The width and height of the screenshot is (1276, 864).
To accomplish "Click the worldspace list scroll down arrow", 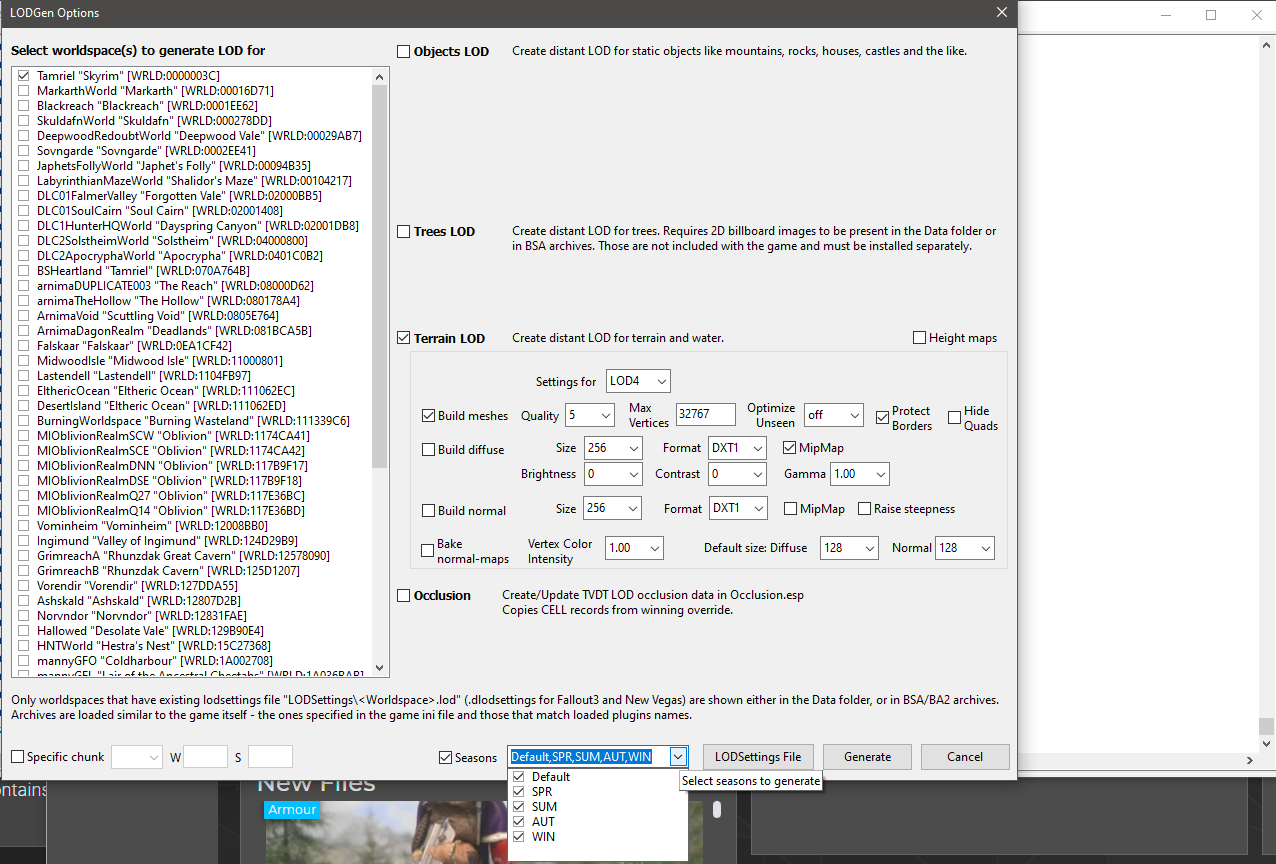I will [x=380, y=667].
